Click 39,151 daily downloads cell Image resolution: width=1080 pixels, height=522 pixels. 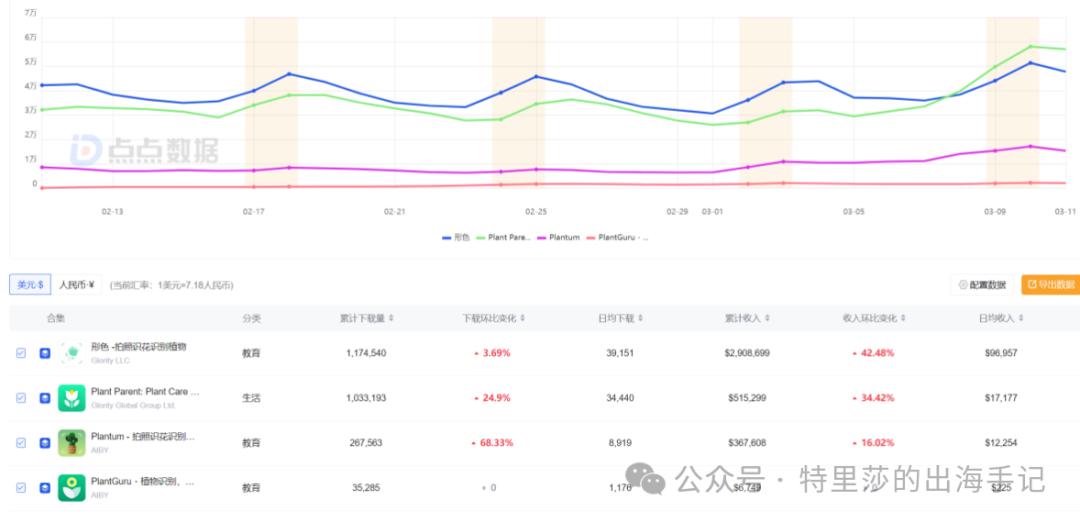[x=620, y=353]
